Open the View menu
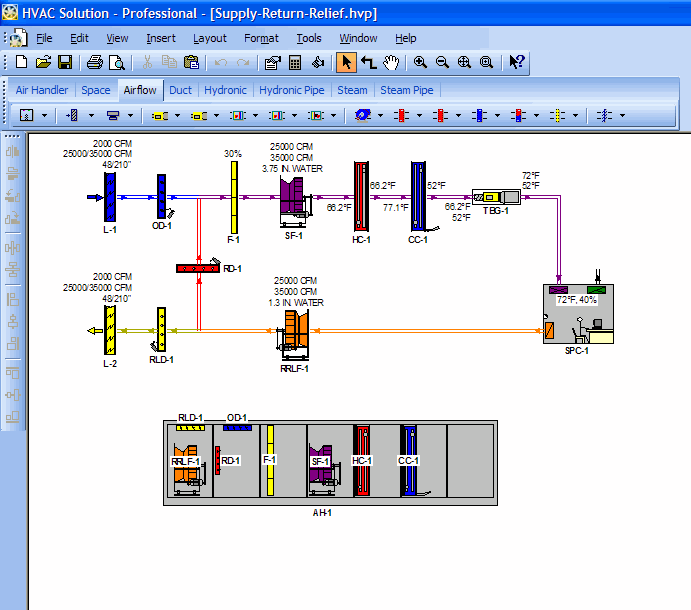691x610 pixels. click(117, 38)
